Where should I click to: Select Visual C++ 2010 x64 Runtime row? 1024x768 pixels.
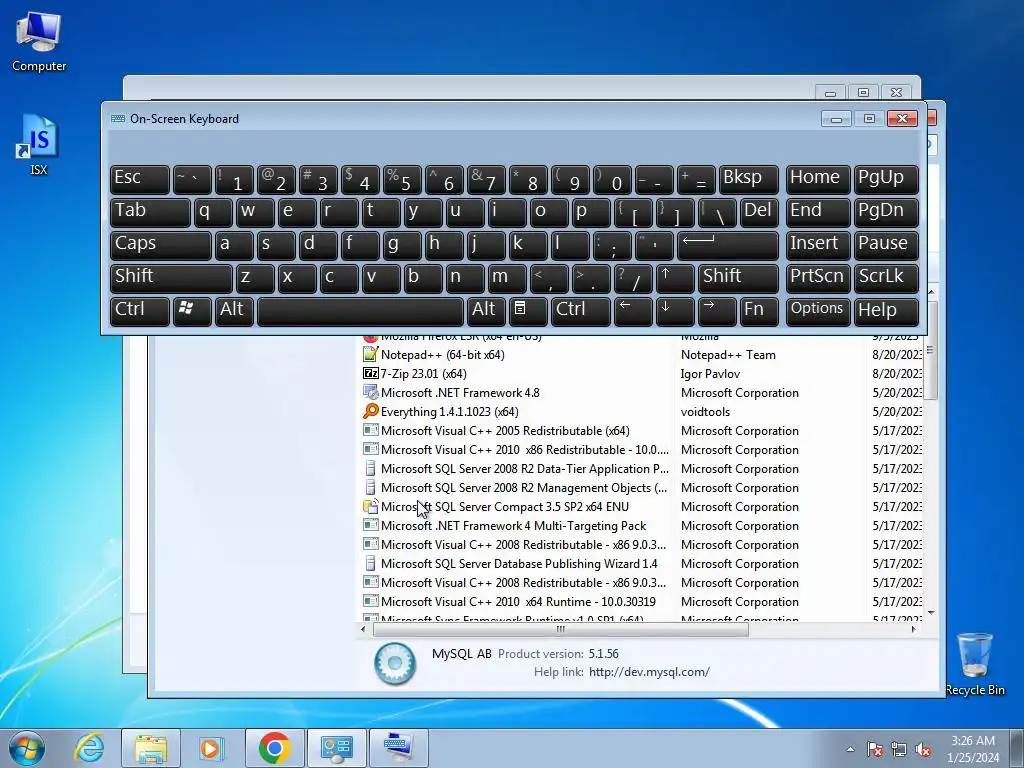pyautogui.click(x=641, y=601)
